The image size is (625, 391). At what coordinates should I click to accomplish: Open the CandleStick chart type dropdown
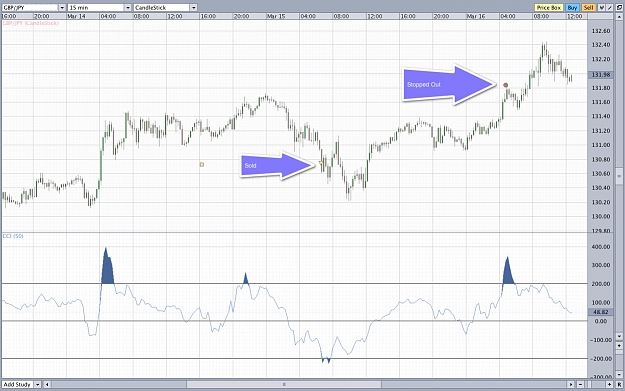(193, 8)
